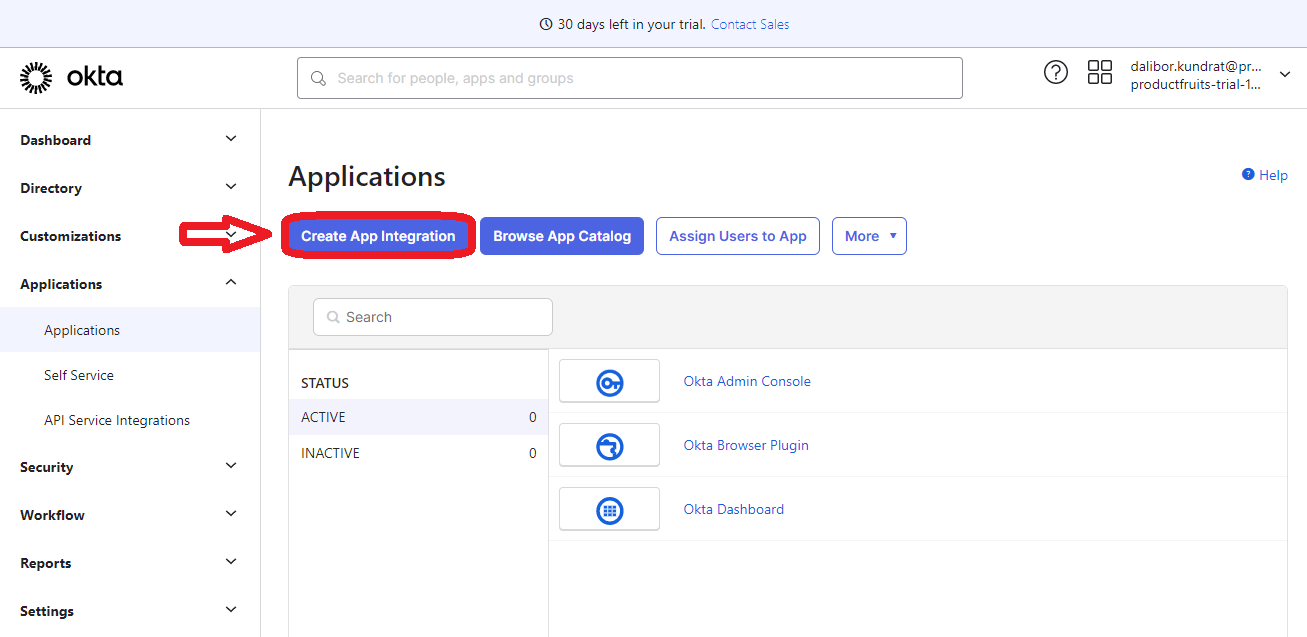
Task: Expand the account menu chevron top right
Action: pyautogui.click(x=1286, y=74)
